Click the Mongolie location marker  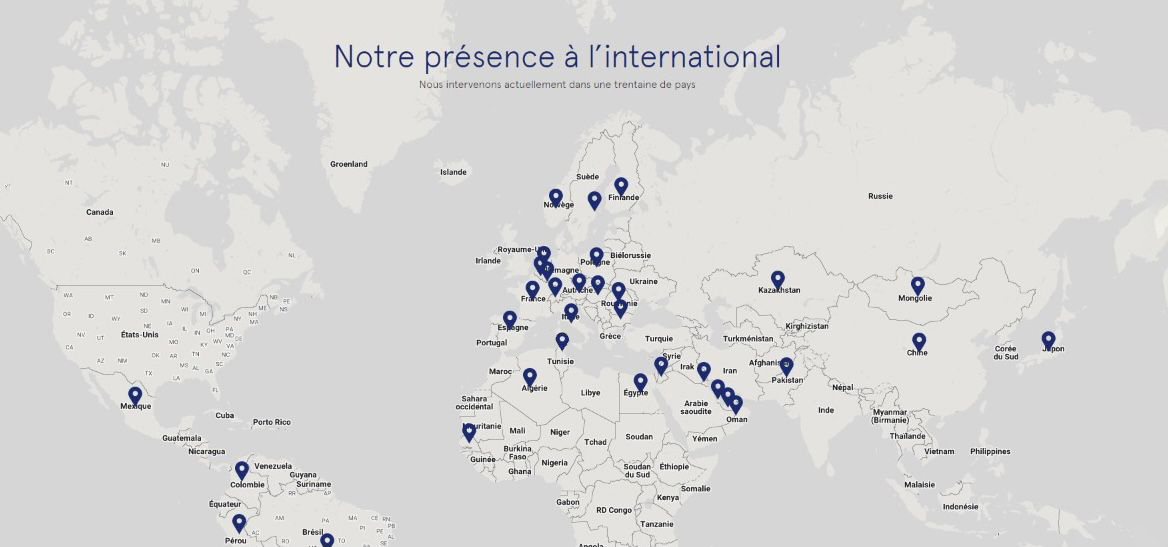coord(917,286)
